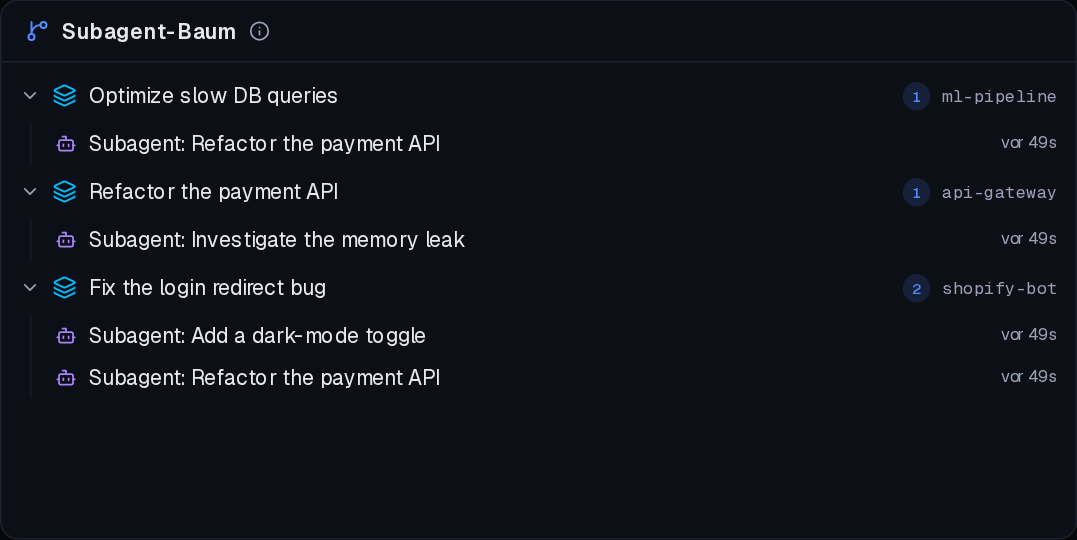Click the shopify-bot project label
1077x540 pixels.
pyautogui.click(x=999, y=289)
